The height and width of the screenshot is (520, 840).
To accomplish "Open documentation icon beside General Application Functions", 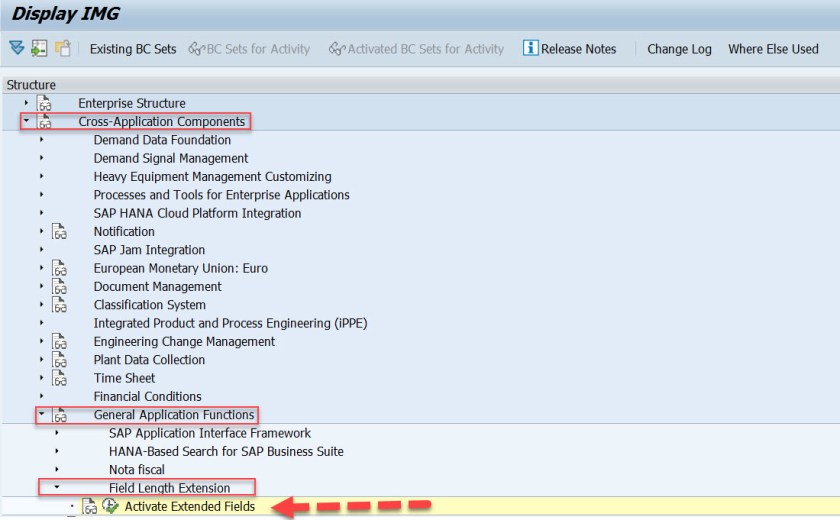I will coord(59,415).
